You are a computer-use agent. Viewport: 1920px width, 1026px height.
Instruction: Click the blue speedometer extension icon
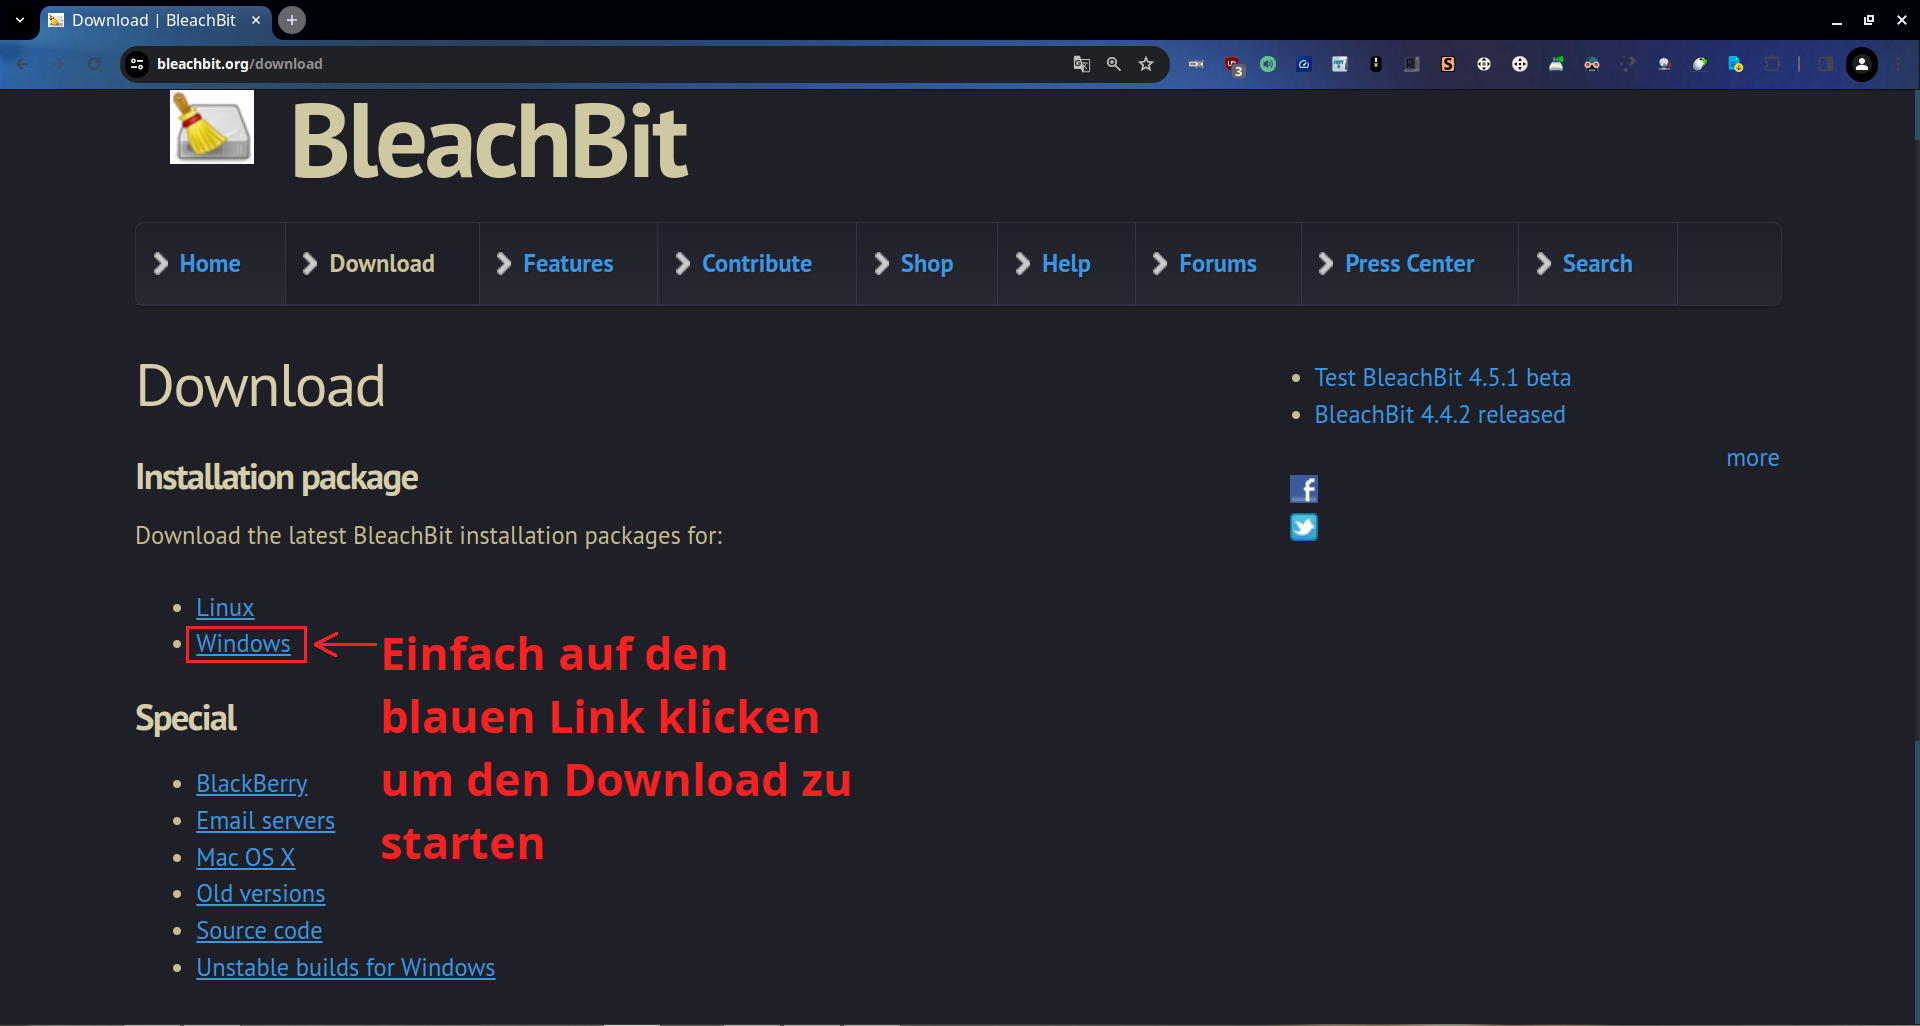pyautogui.click(x=1304, y=64)
